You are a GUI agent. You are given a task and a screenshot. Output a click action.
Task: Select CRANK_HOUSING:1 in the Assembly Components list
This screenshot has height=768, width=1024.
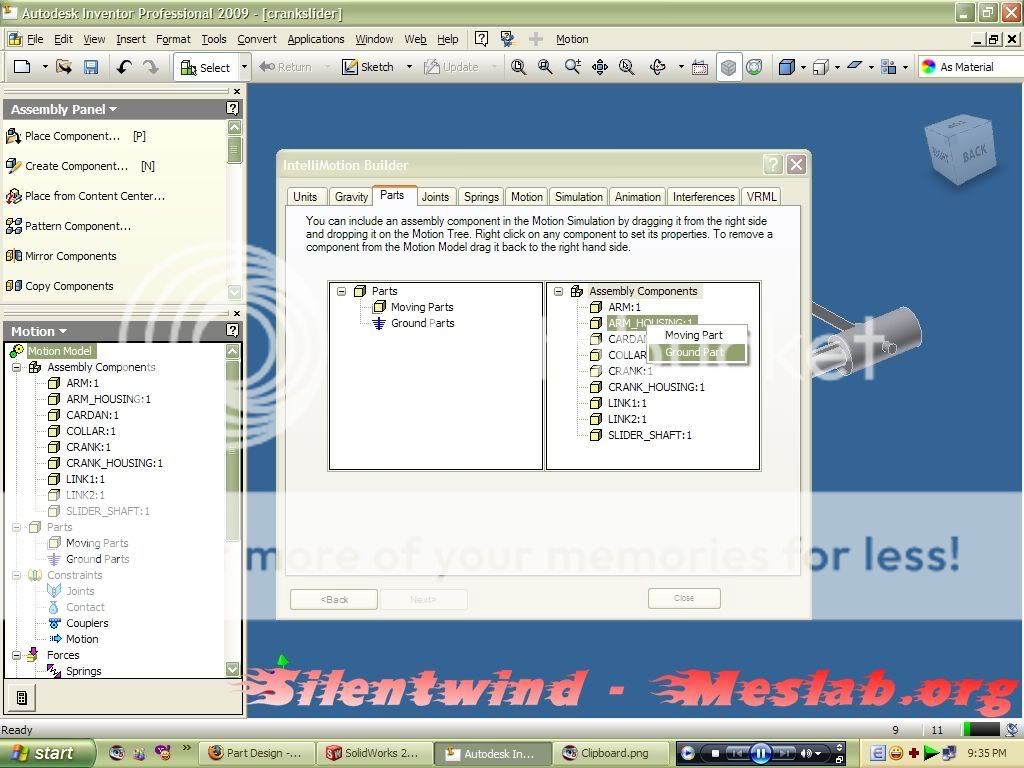pyautogui.click(x=656, y=387)
